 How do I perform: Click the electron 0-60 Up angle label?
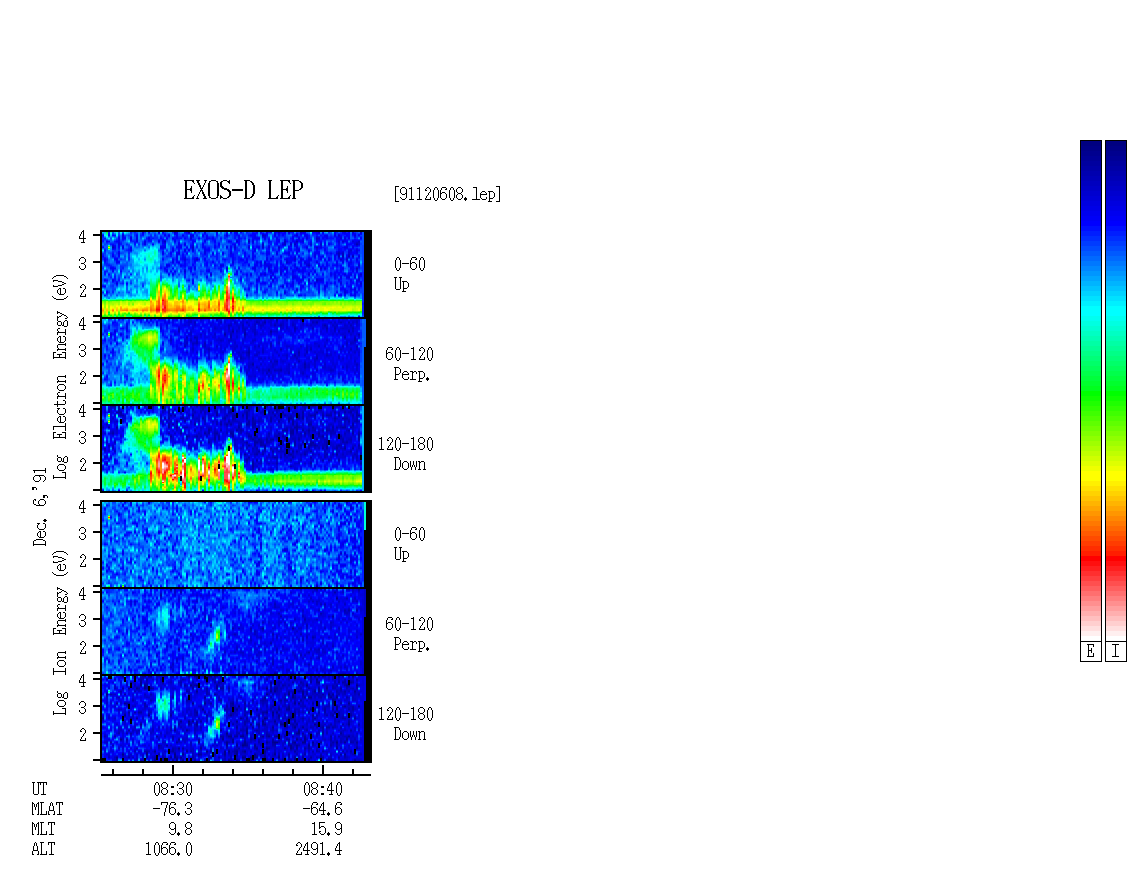(409, 275)
